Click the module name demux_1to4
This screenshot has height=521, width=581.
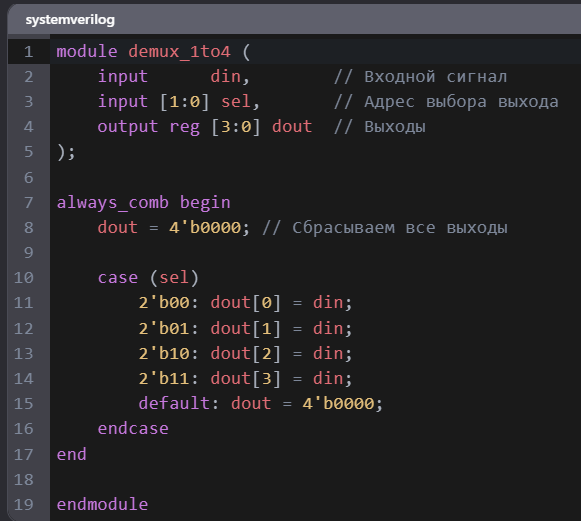pyautogui.click(x=179, y=52)
